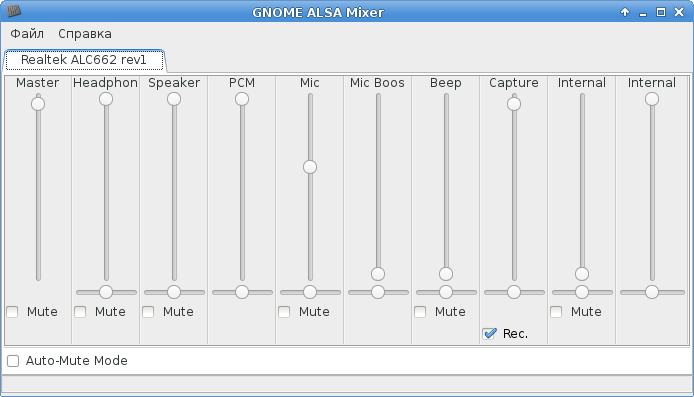Click the Capture vertical volume knob
The width and height of the screenshot is (694, 397).
click(514, 104)
